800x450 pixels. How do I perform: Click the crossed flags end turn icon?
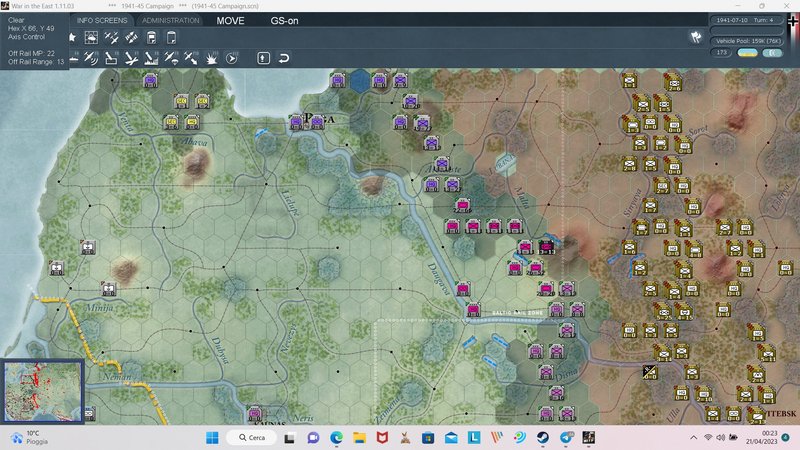point(696,37)
